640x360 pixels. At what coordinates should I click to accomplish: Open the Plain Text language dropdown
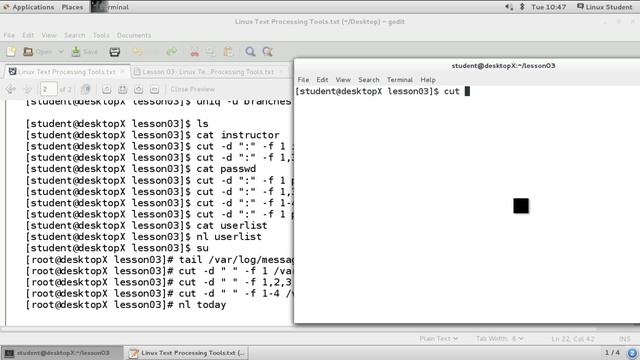(438, 339)
